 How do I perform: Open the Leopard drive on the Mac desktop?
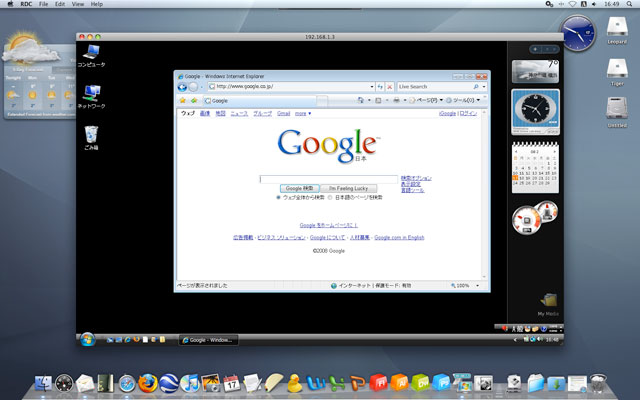click(x=617, y=30)
